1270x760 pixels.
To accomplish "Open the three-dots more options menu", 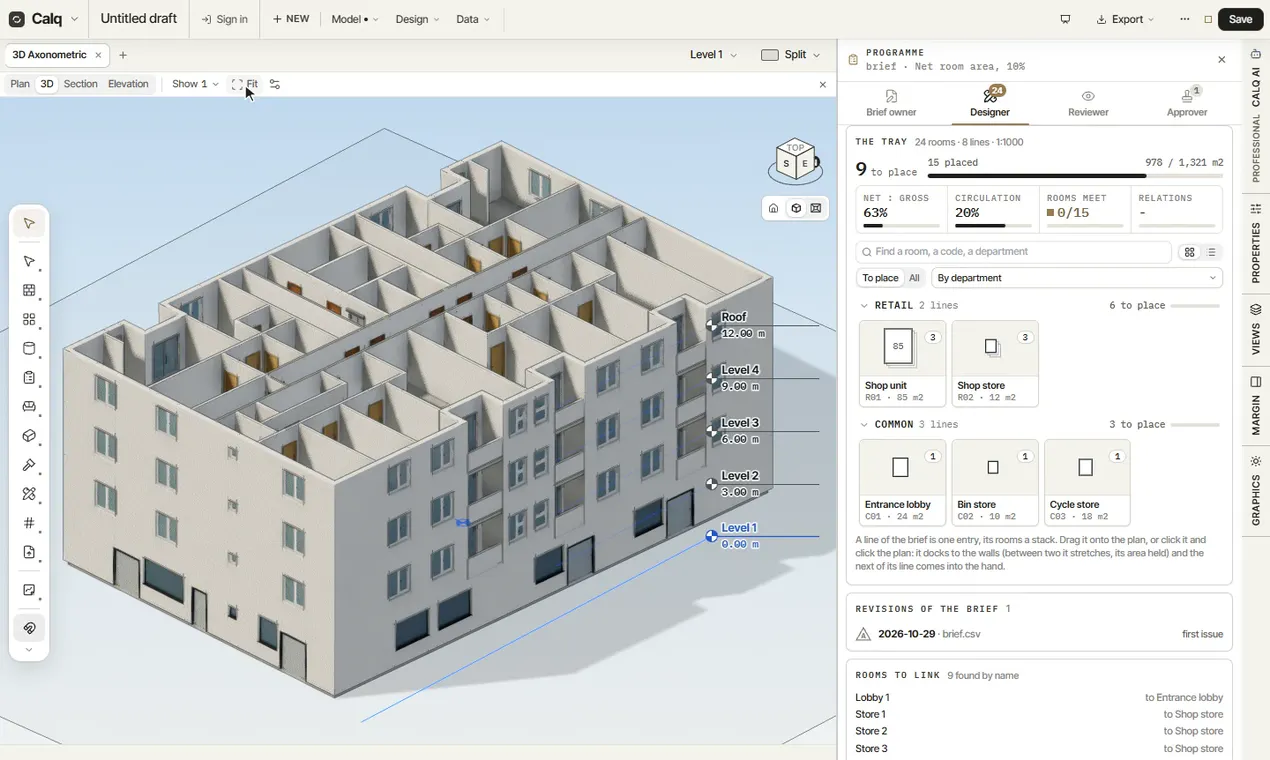I will pos(1185,19).
